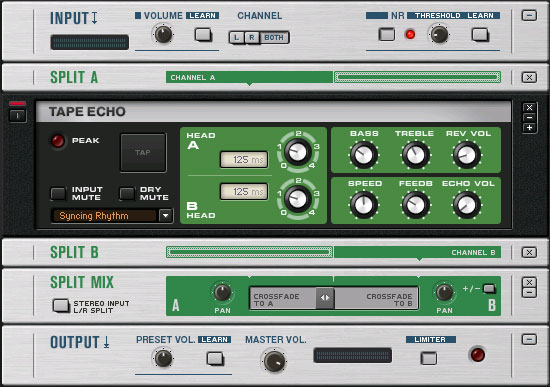Click the NR Threshold knob
Screen dimensions: 550x387
(439, 34)
